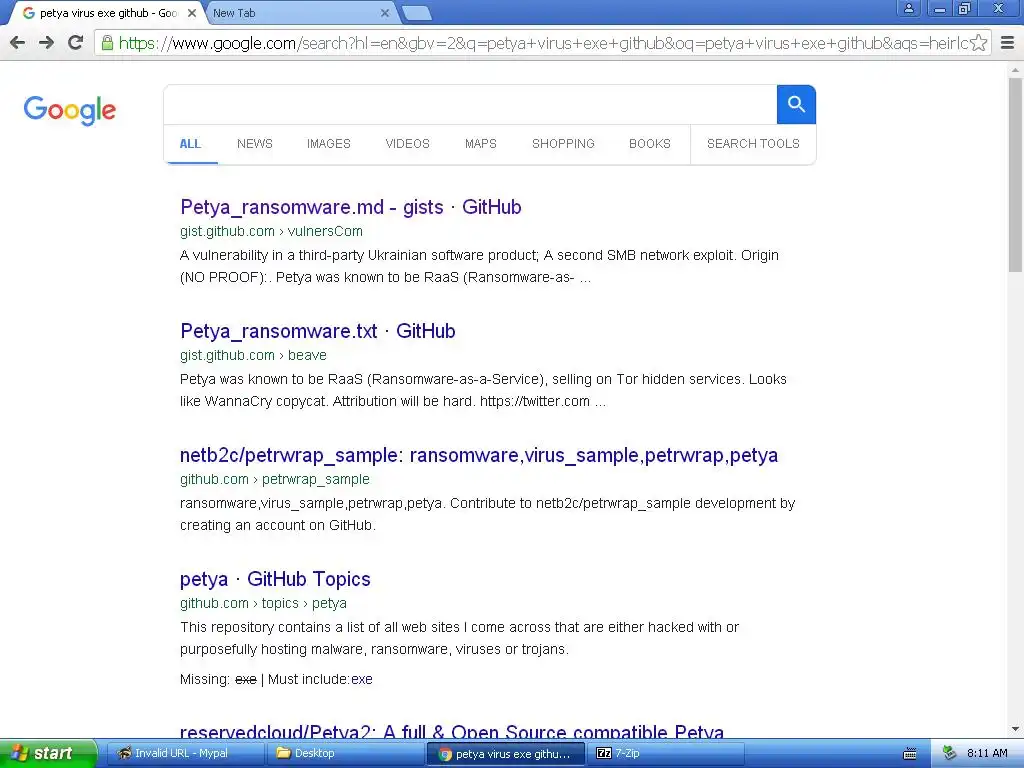Reload the current page

(x=76, y=43)
